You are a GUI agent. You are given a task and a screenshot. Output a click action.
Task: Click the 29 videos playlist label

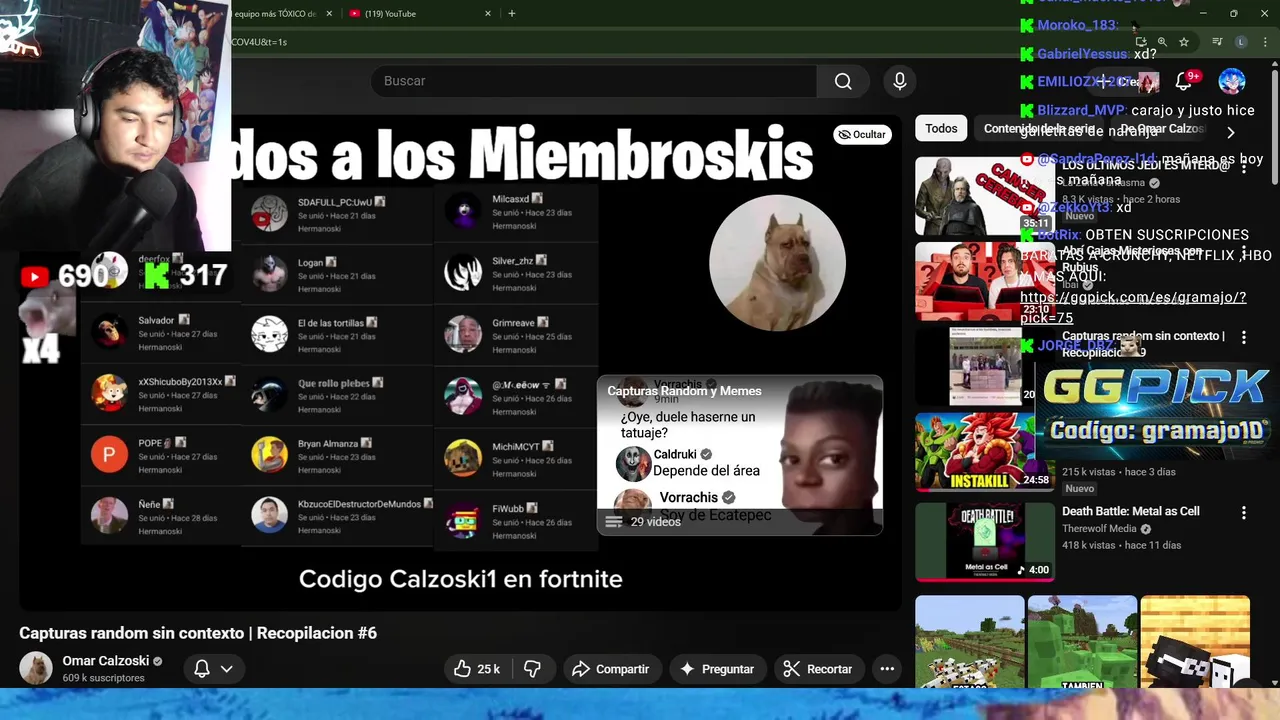pos(655,522)
